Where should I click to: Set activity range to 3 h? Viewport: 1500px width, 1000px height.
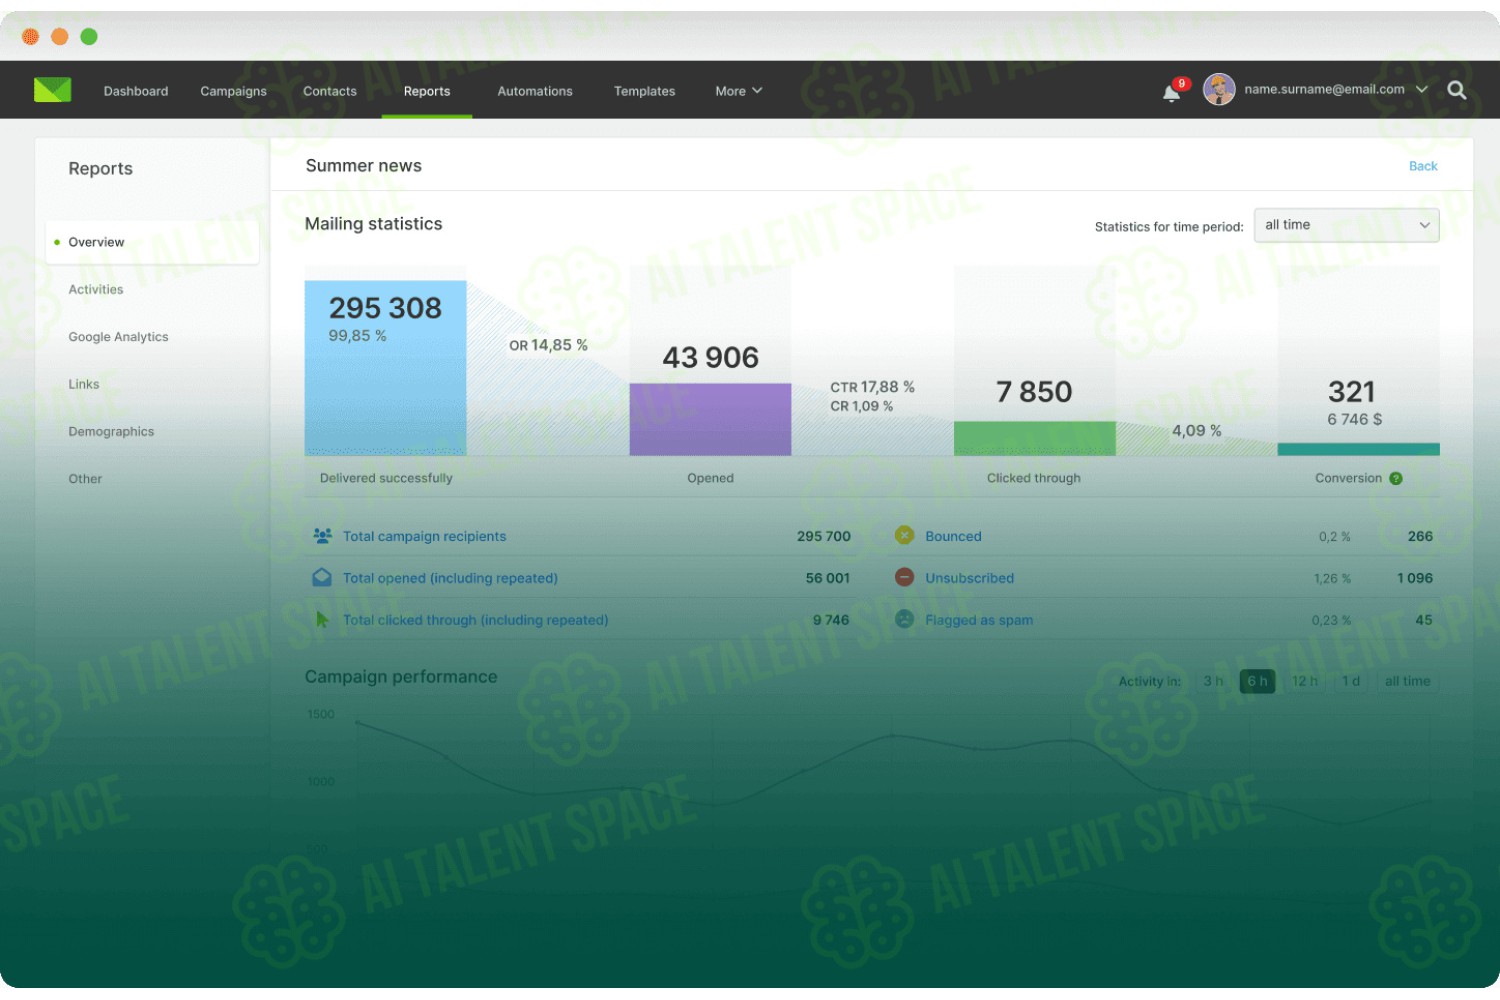(x=1213, y=681)
